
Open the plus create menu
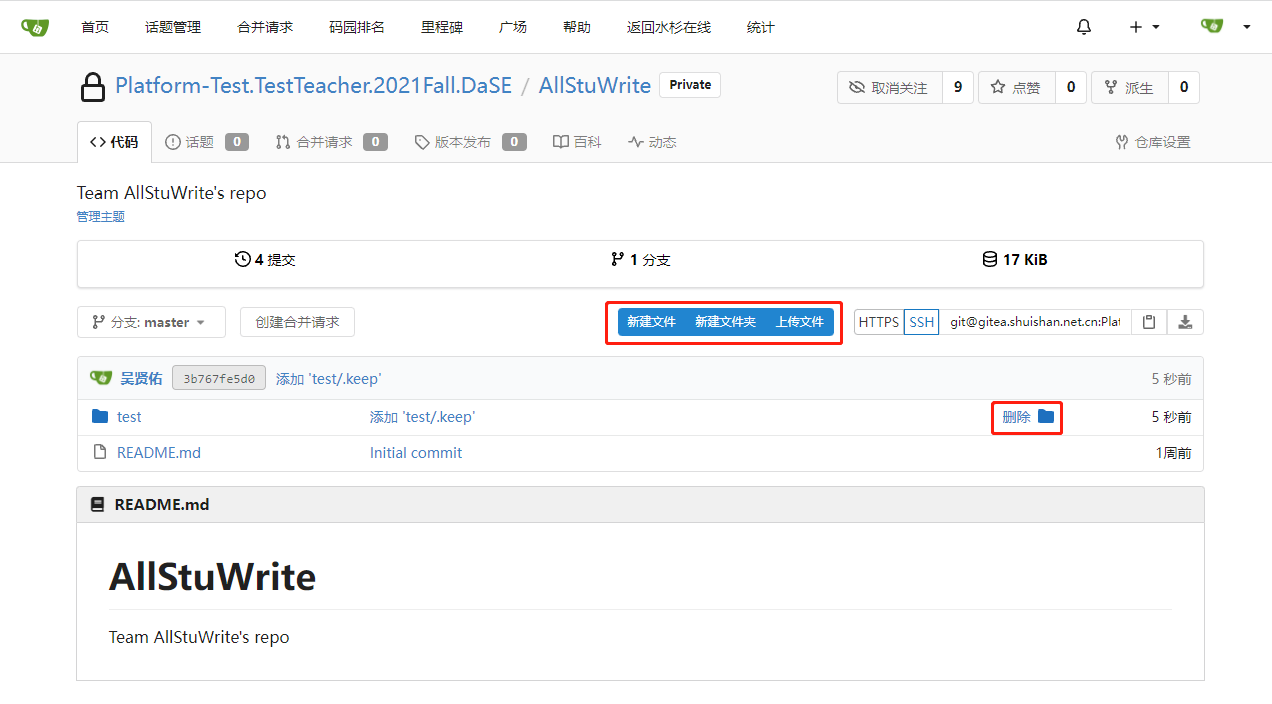[1145, 27]
